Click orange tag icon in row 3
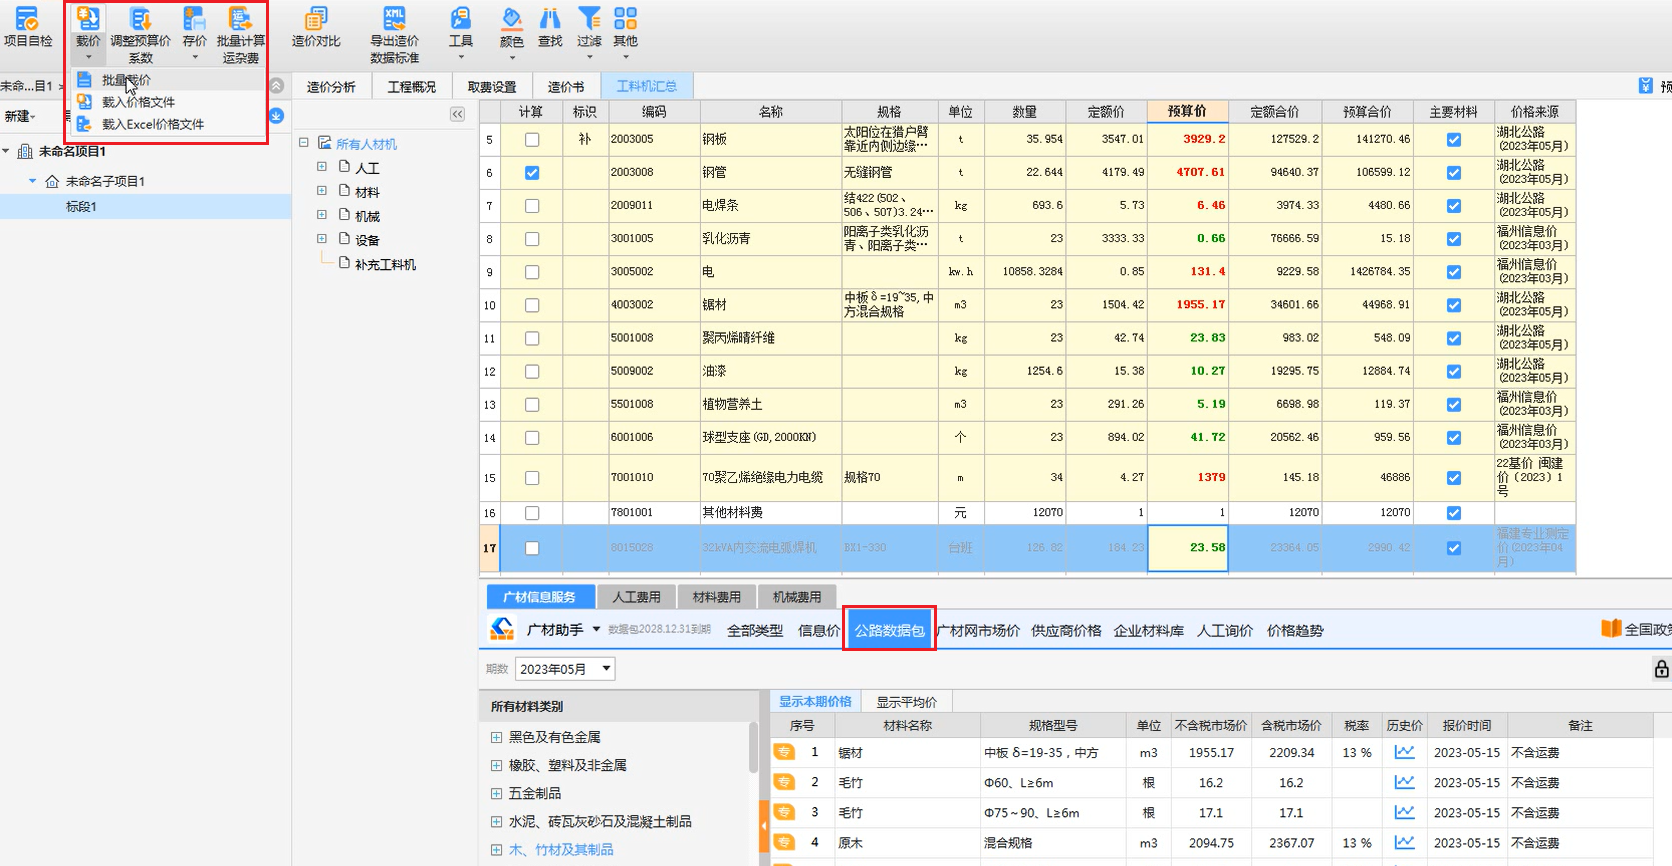Viewport: 1672px width, 866px height. [784, 812]
